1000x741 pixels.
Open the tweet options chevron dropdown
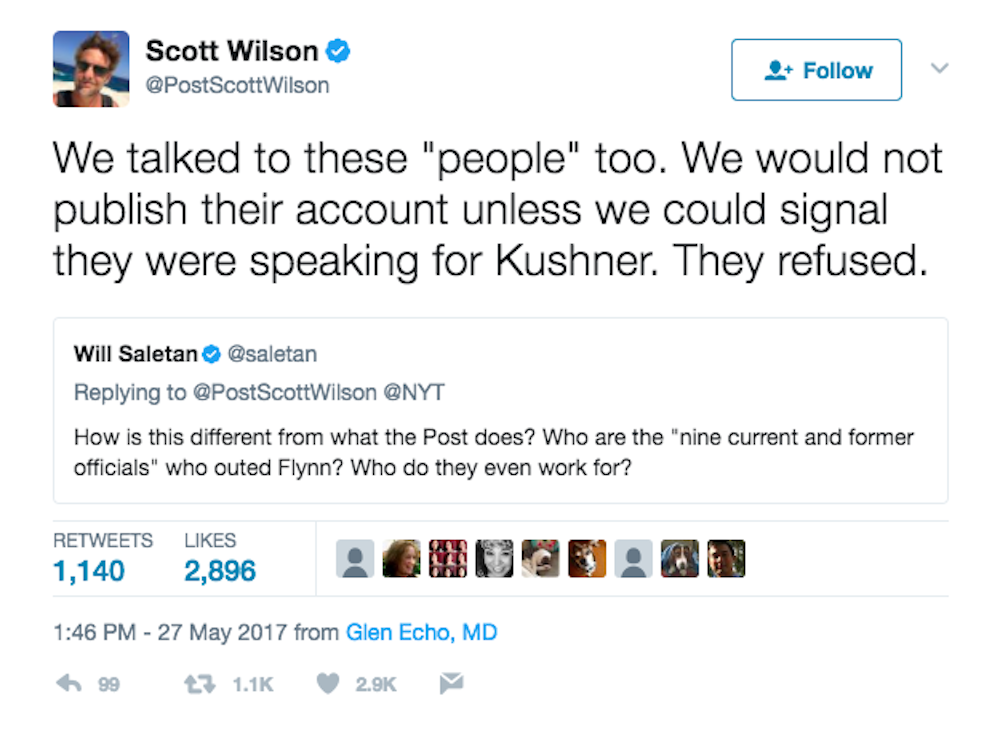pyautogui.click(x=939, y=69)
